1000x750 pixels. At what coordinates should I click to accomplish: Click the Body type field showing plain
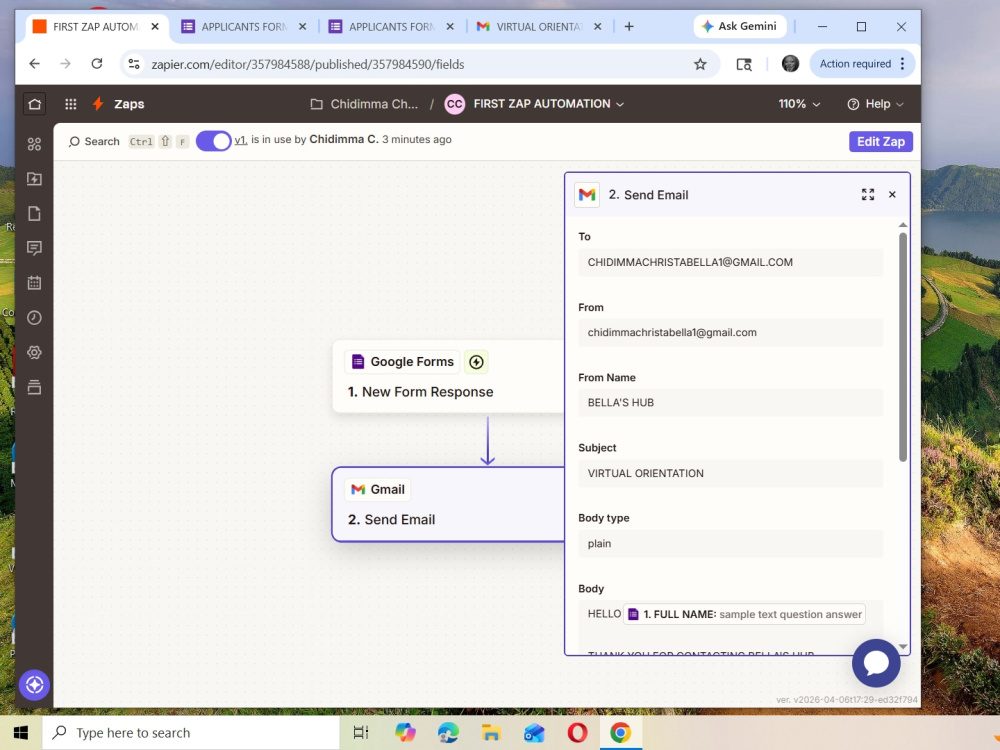coord(730,543)
